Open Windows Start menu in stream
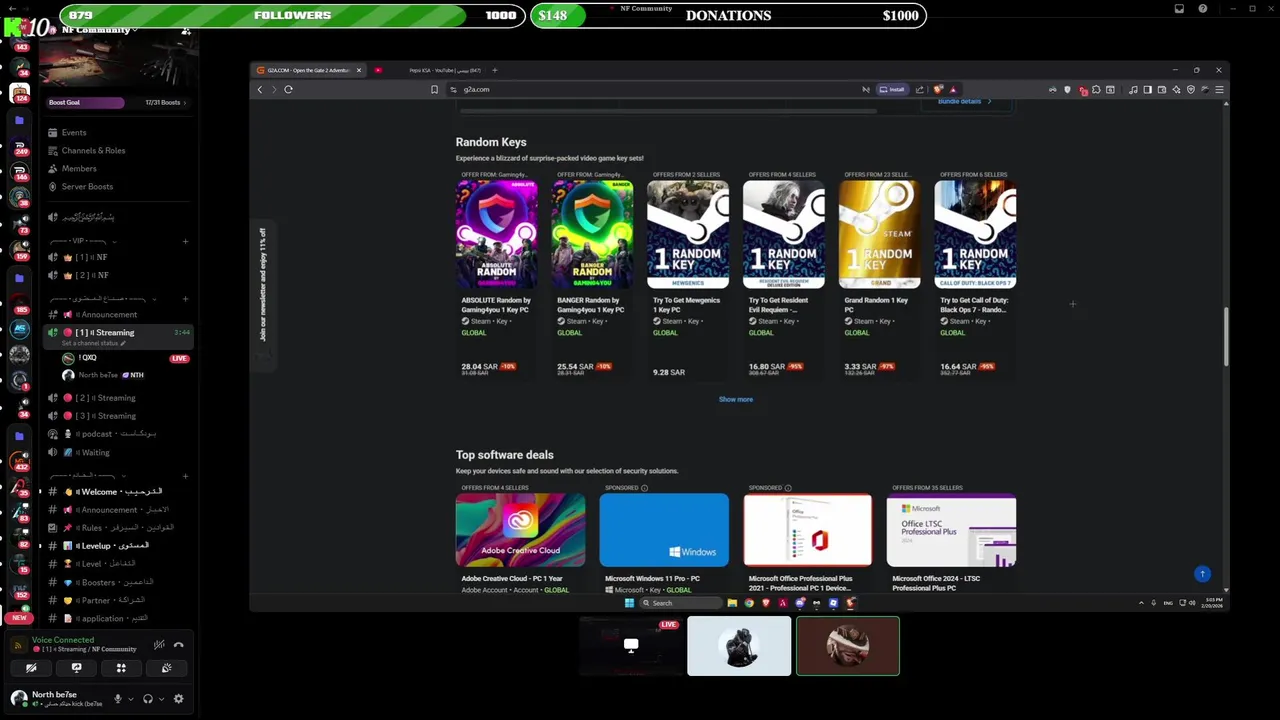 [629, 603]
